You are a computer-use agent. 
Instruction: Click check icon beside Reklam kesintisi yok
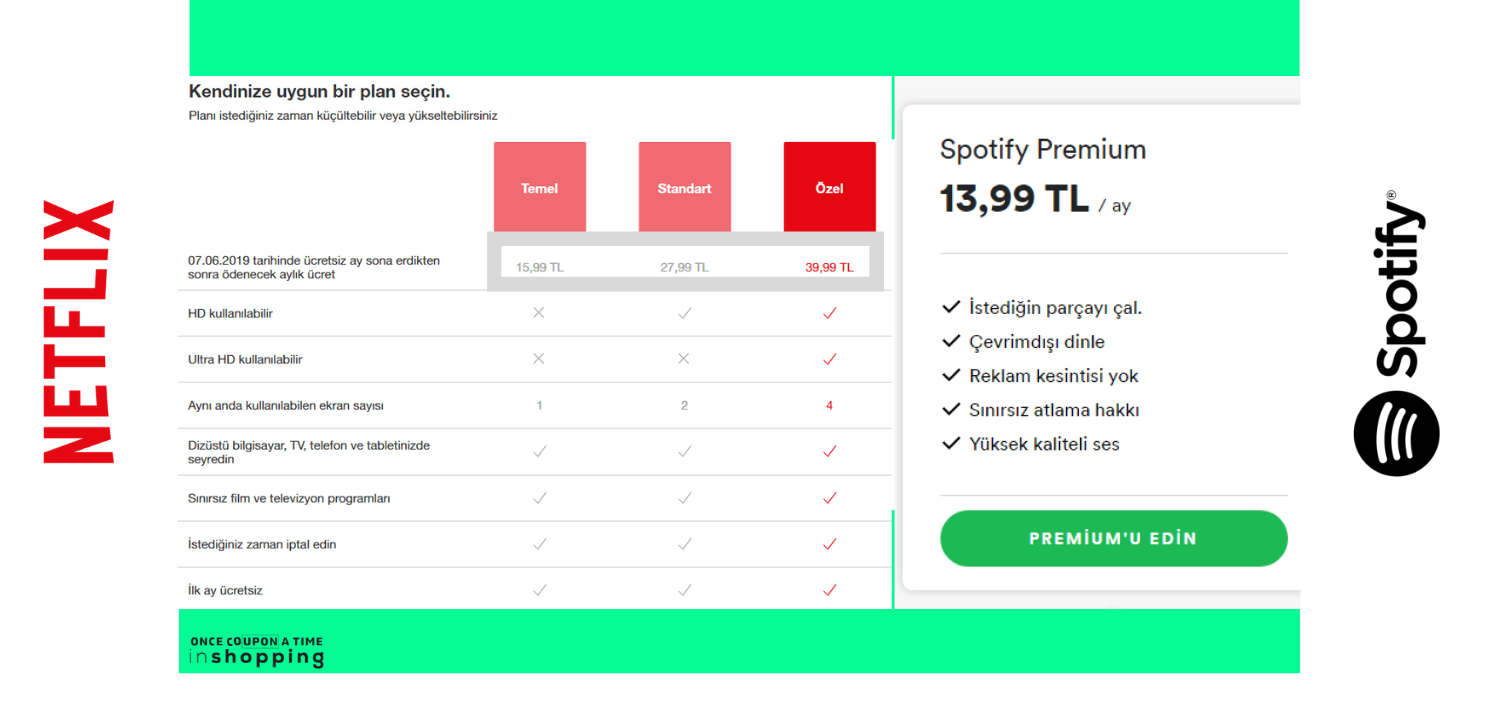[951, 375]
